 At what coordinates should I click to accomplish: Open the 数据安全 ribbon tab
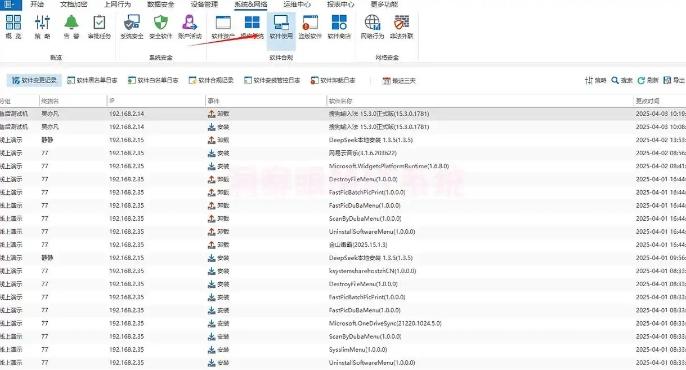161,4
